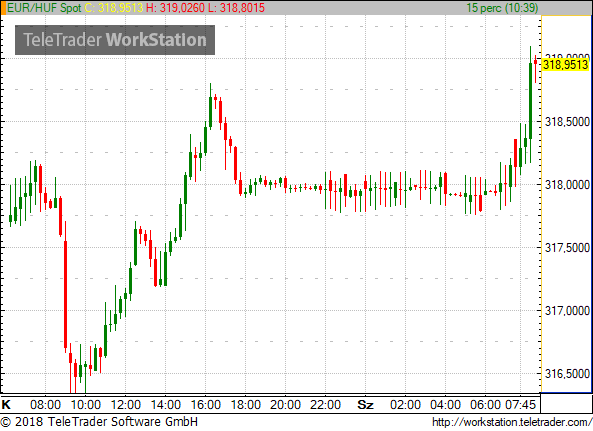Click the K day marker on time axis
Image resolution: width=593 pixels, height=431 pixels.
click(6, 405)
